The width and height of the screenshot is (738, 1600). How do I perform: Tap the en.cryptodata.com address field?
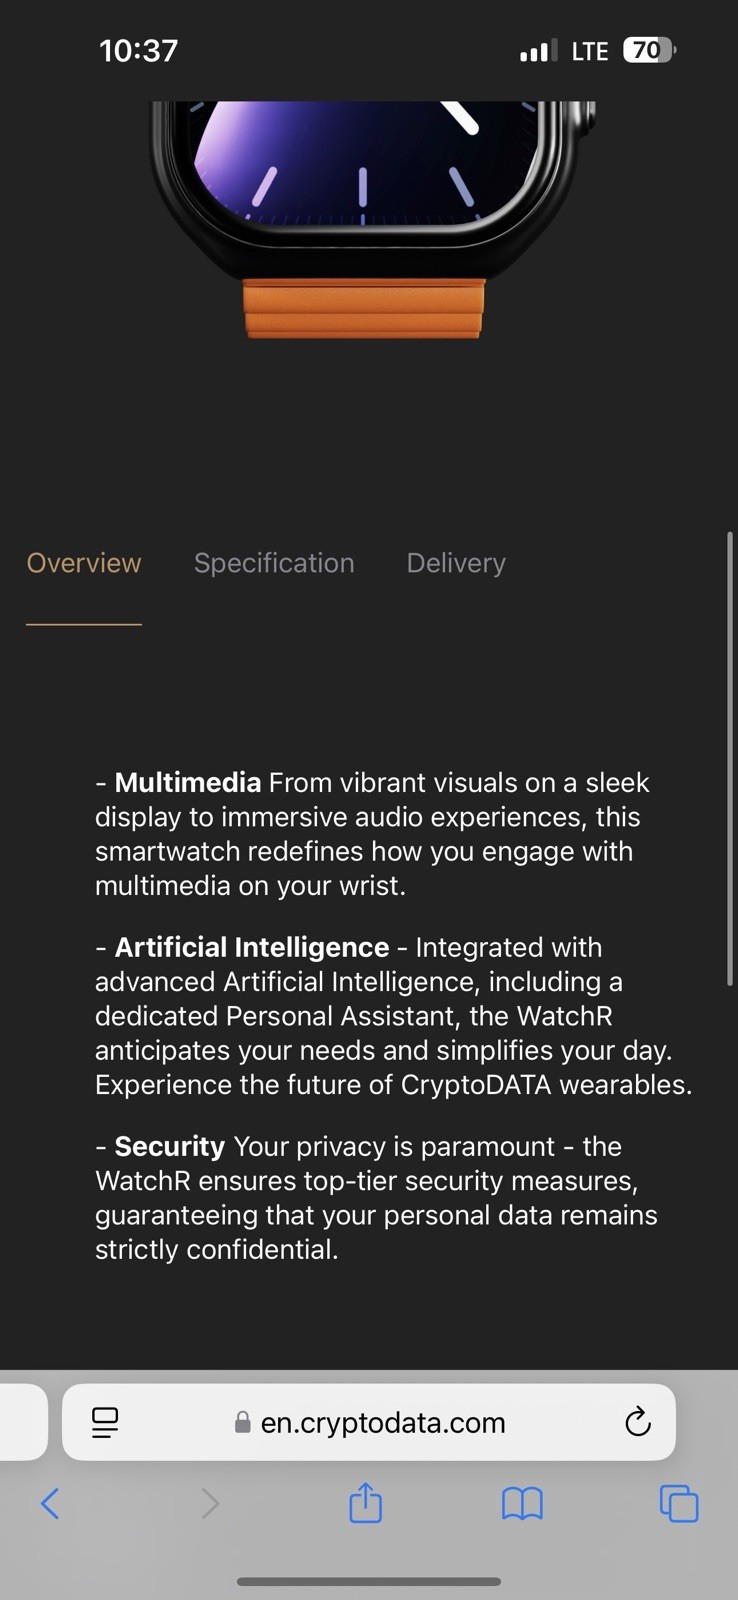tap(369, 1422)
